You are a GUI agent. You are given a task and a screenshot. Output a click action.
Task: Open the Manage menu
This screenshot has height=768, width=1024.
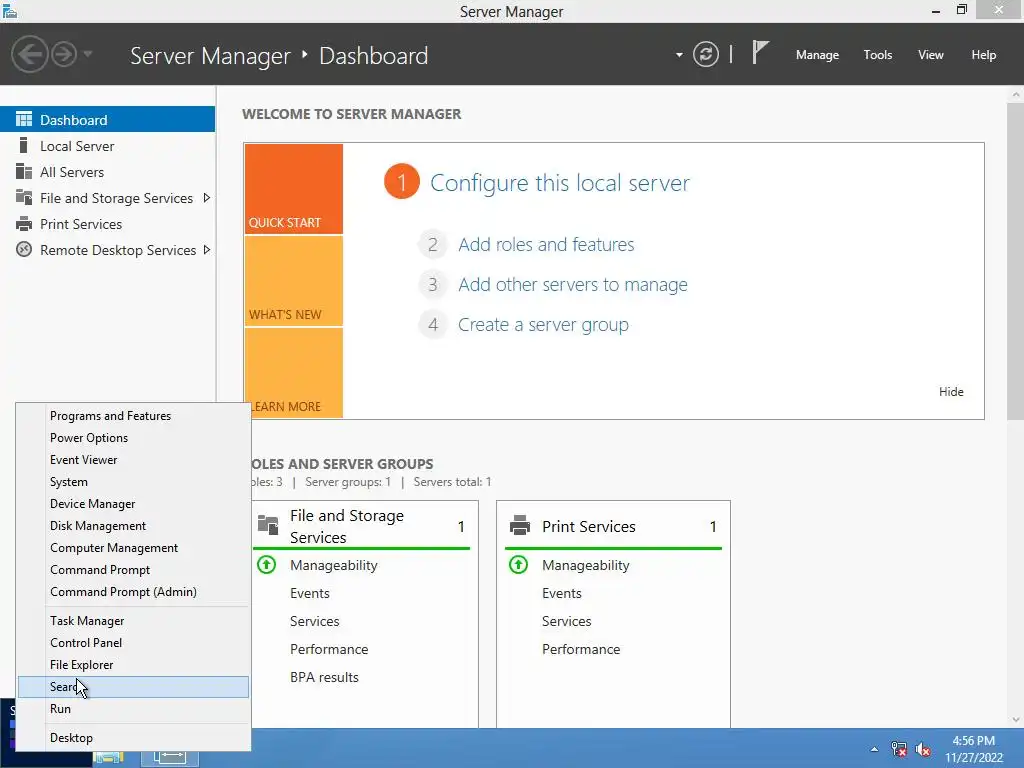pos(817,55)
